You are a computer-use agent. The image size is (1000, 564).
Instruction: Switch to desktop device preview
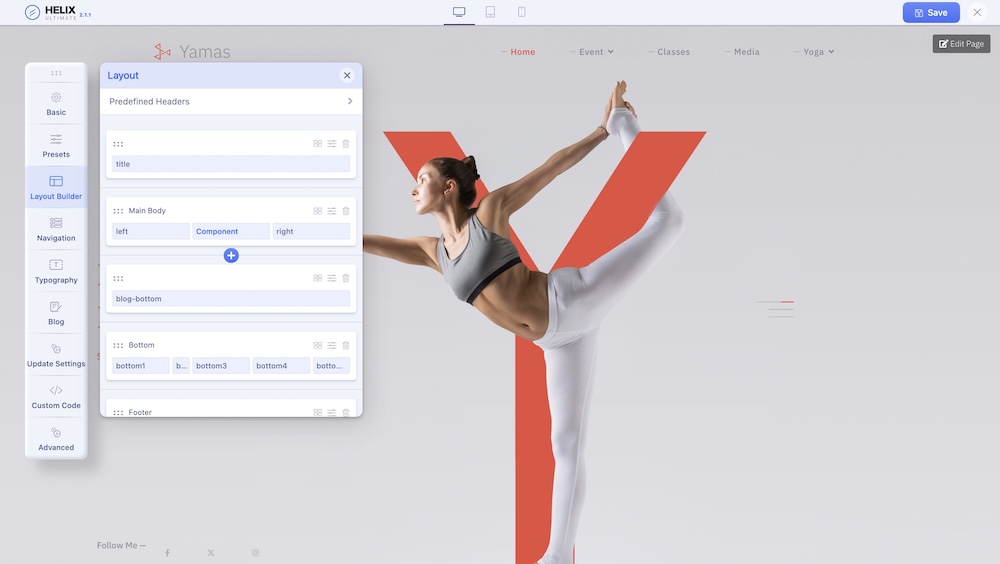(x=459, y=12)
